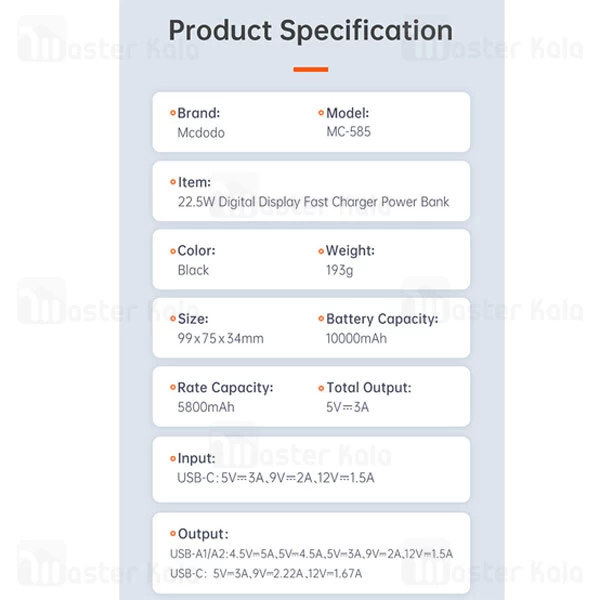
Task: Select the 193g weight value
Action: pyautogui.click(x=342, y=270)
